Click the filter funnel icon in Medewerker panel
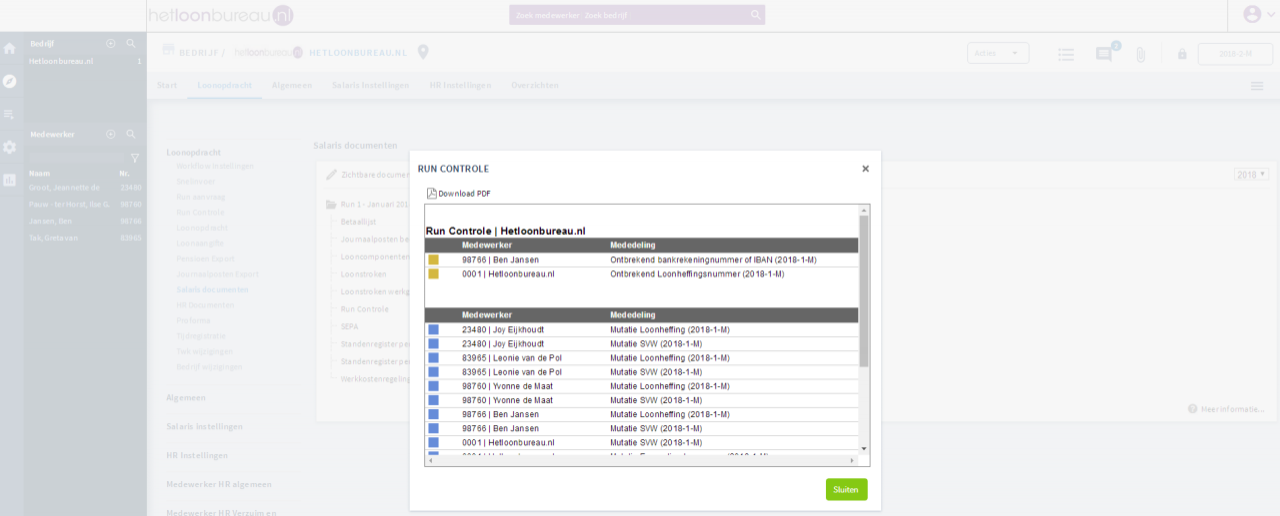Image resolution: width=1280 pixels, height=516 pixels. [x=135, y=158]
